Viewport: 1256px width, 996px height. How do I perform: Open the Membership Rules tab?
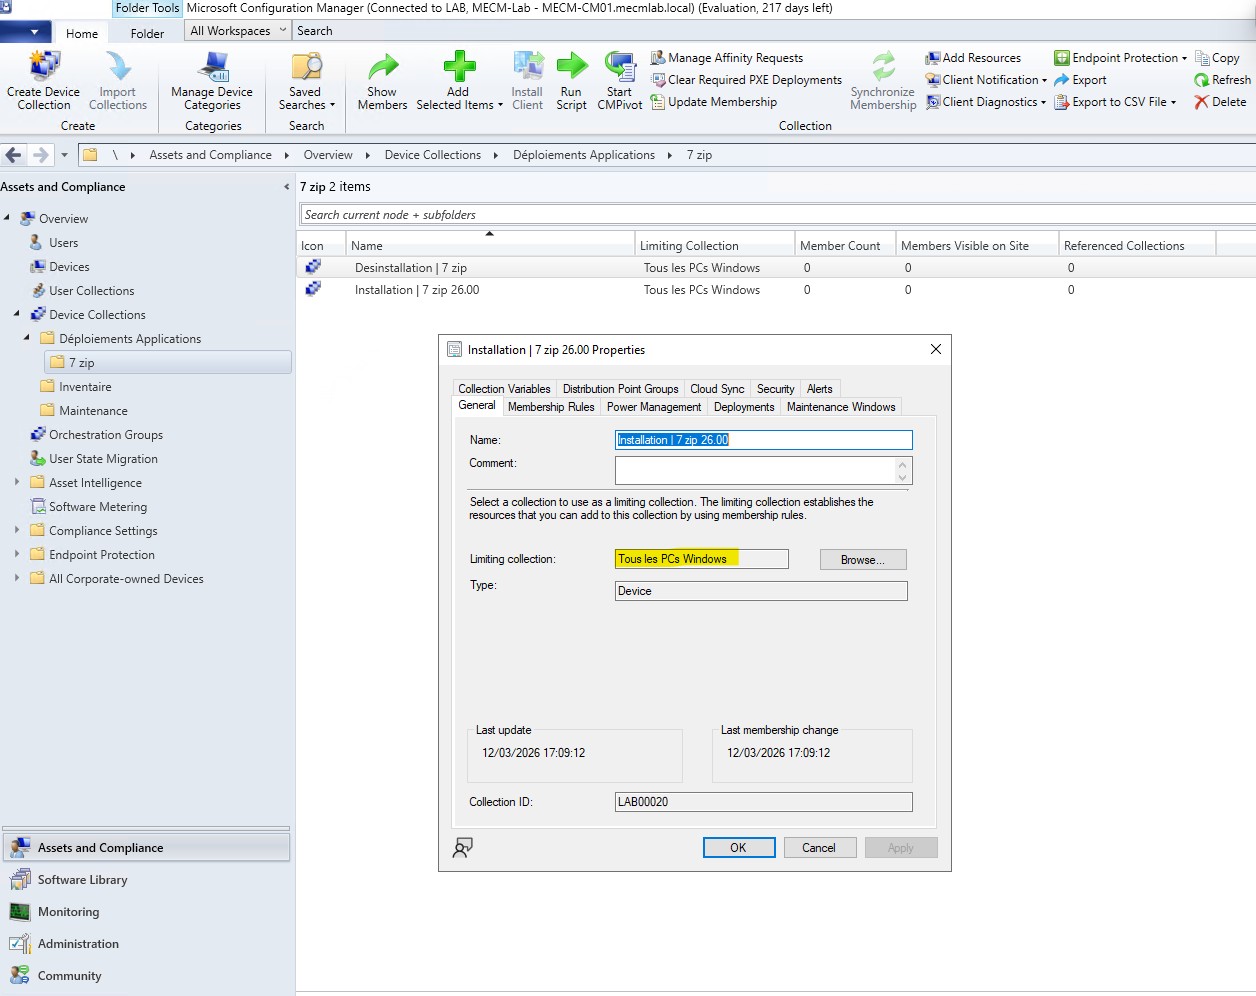click(x=551, y=407)
